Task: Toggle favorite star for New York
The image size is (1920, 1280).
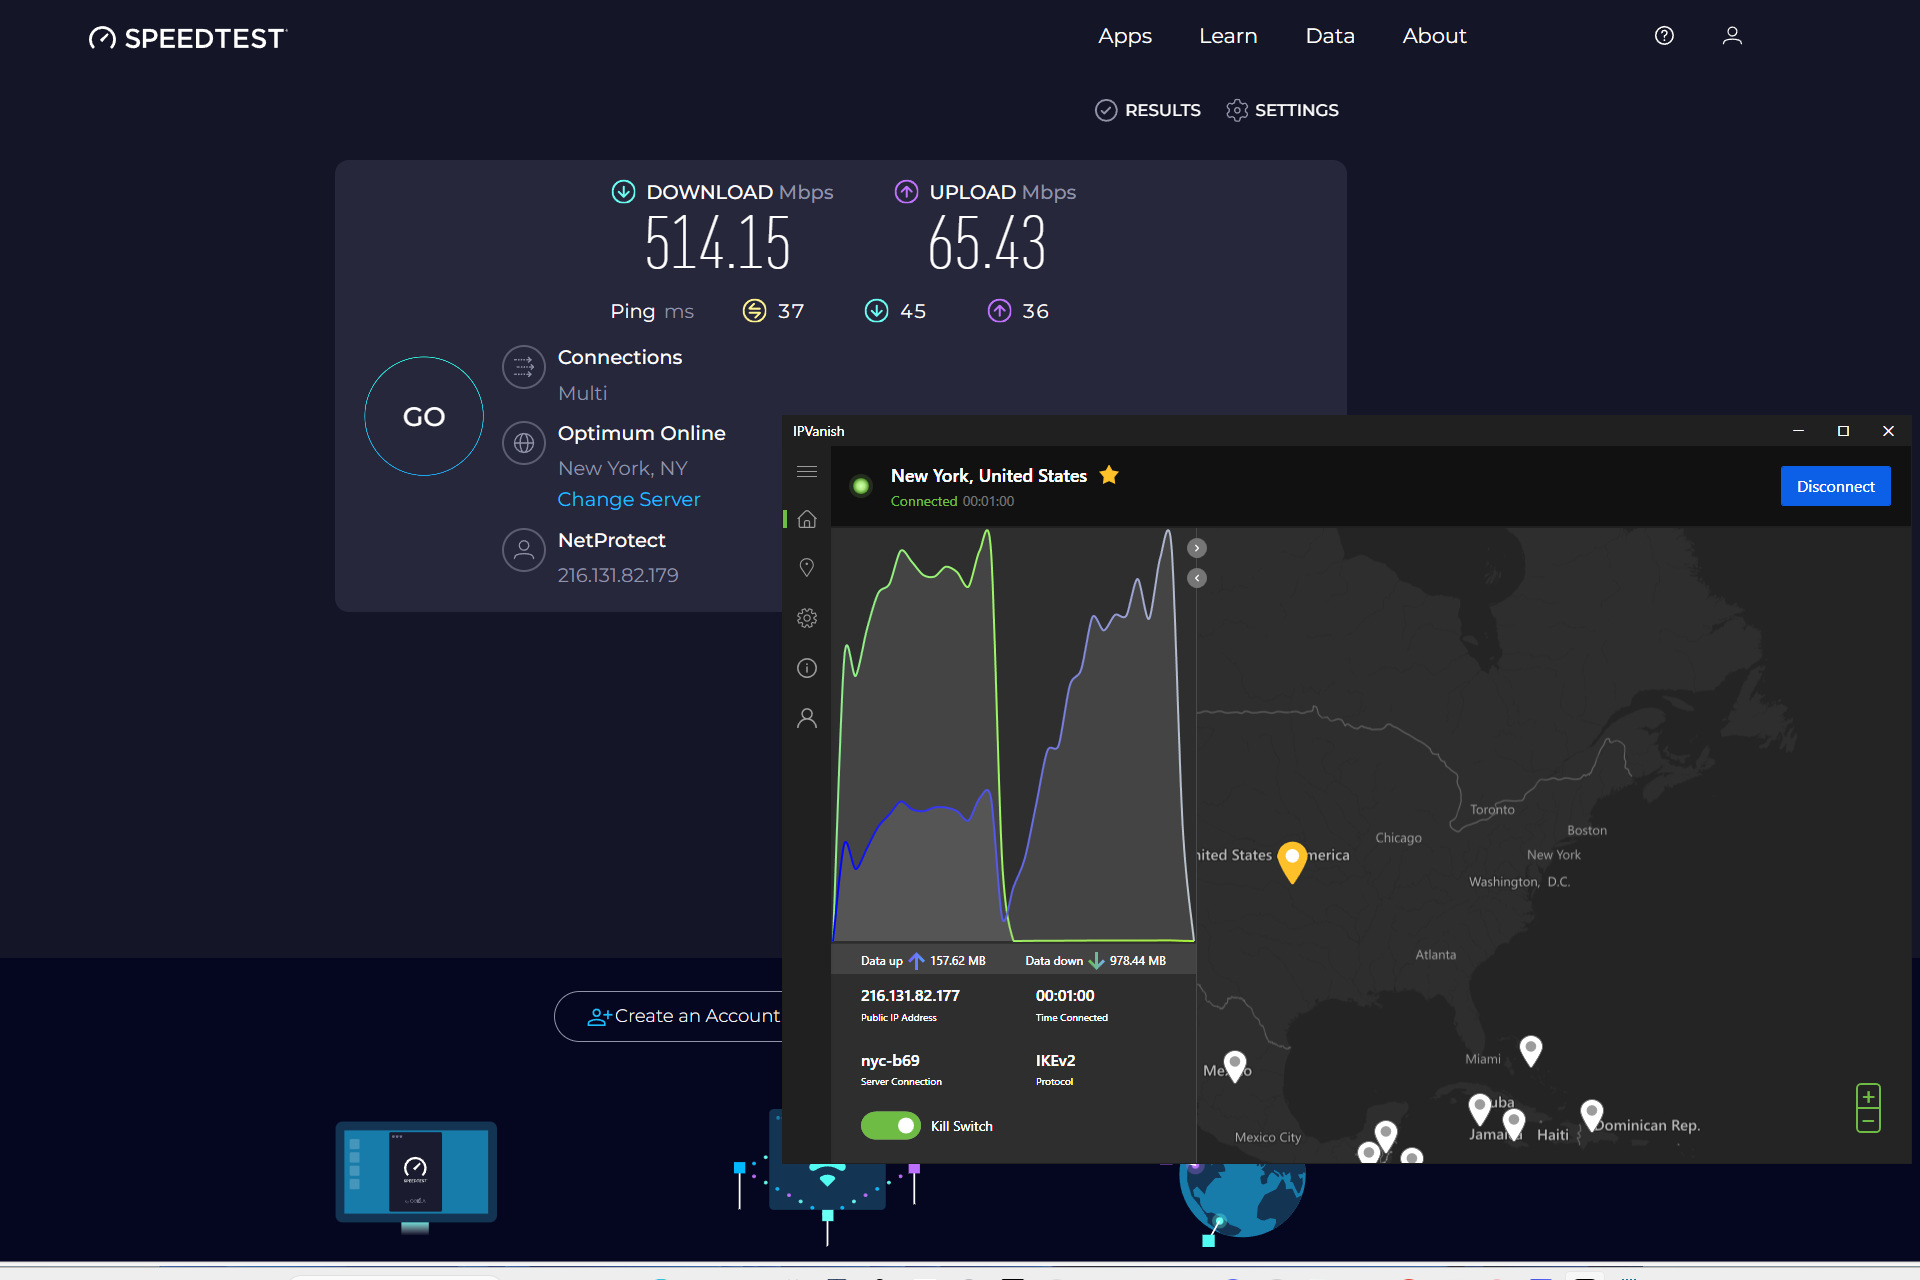Action: pyautogui.click(x=1109, y=475)
